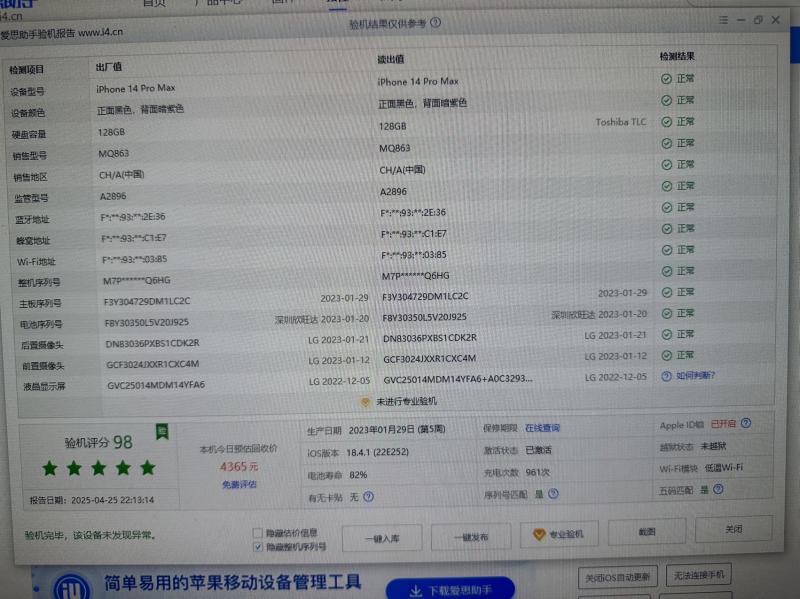Click the 读出值 F3Y304729DM1LC2C board serial
Screen dimensions: 800x599
point(426,296)
